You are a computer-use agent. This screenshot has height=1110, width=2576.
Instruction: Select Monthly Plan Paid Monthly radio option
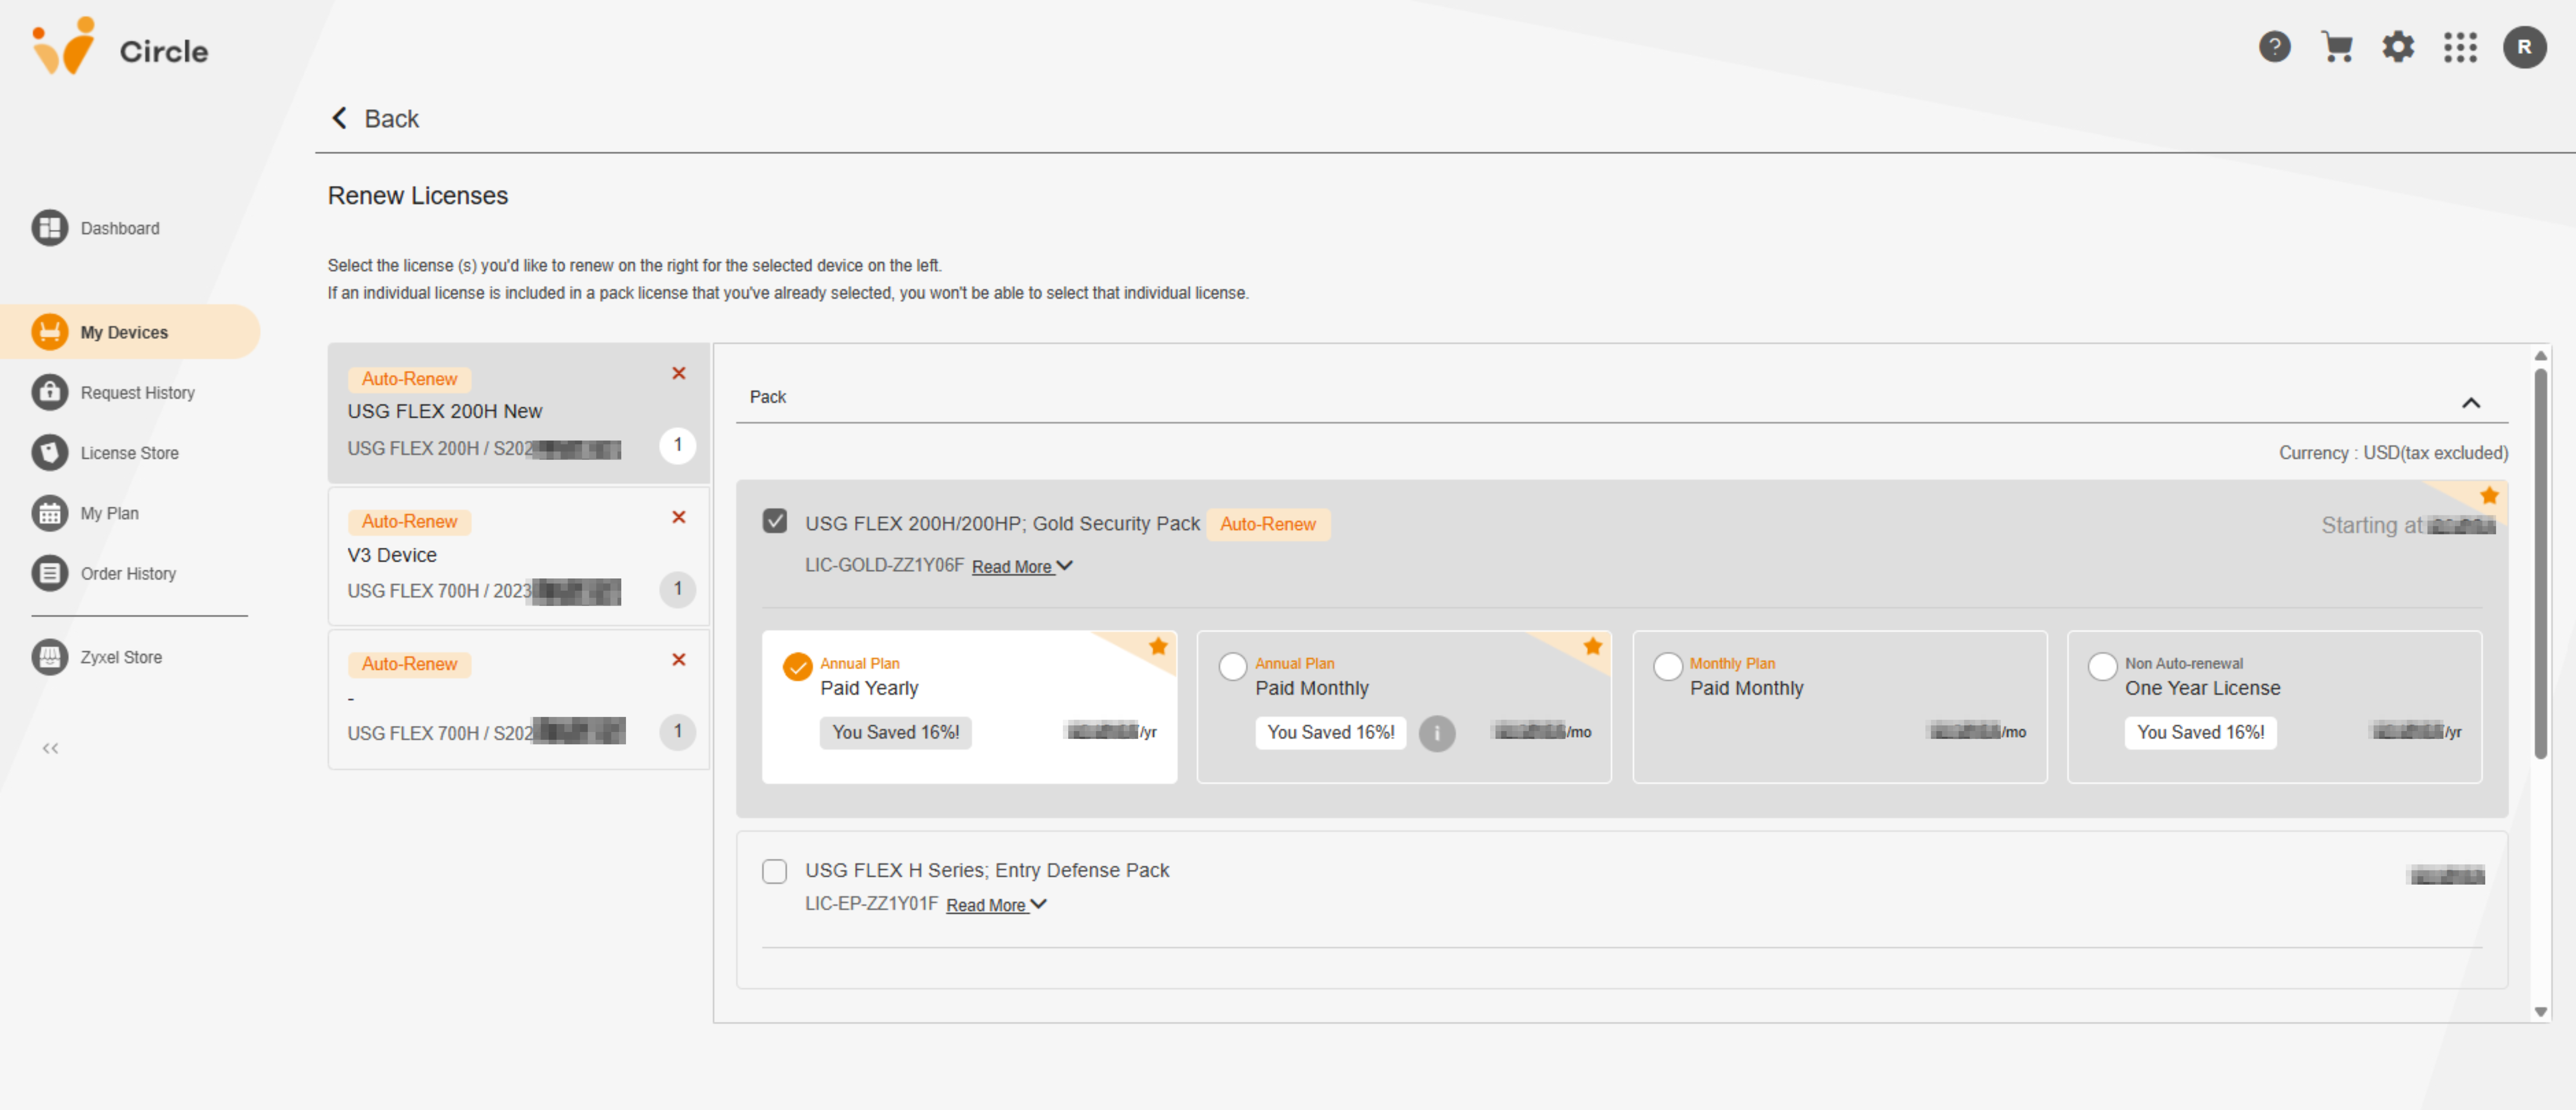pyautogui.click(x=1667, y=666)
